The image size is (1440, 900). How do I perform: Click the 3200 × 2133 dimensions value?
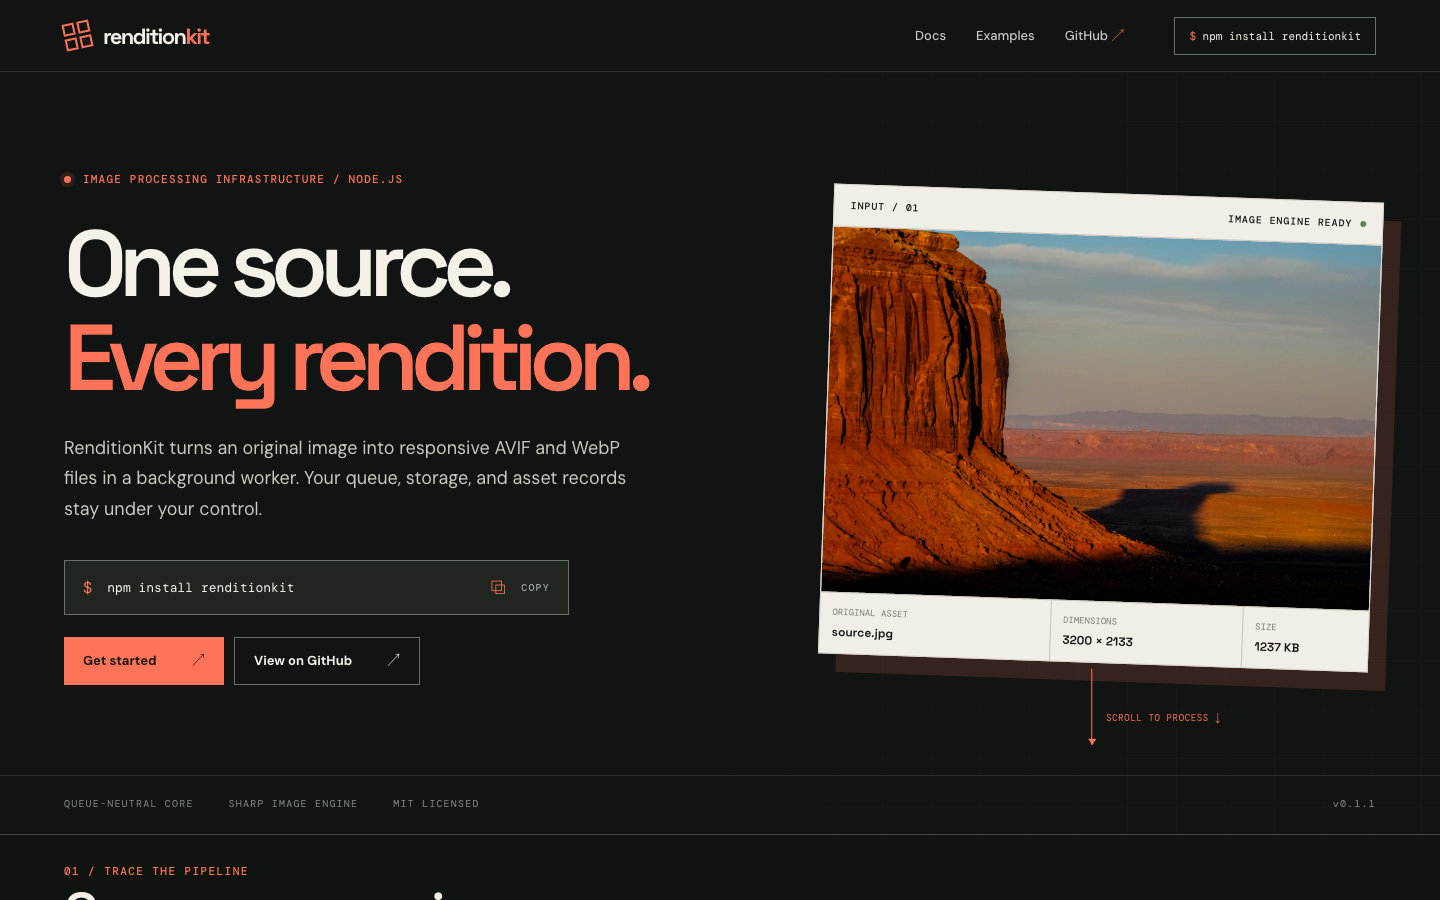point(1097,641)
